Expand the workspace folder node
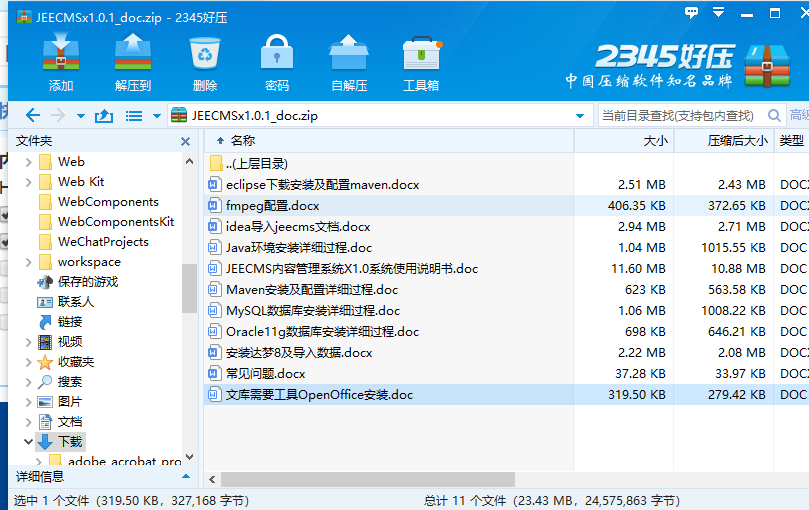Screen dimensions: 809x510 [x=29, y=262]
